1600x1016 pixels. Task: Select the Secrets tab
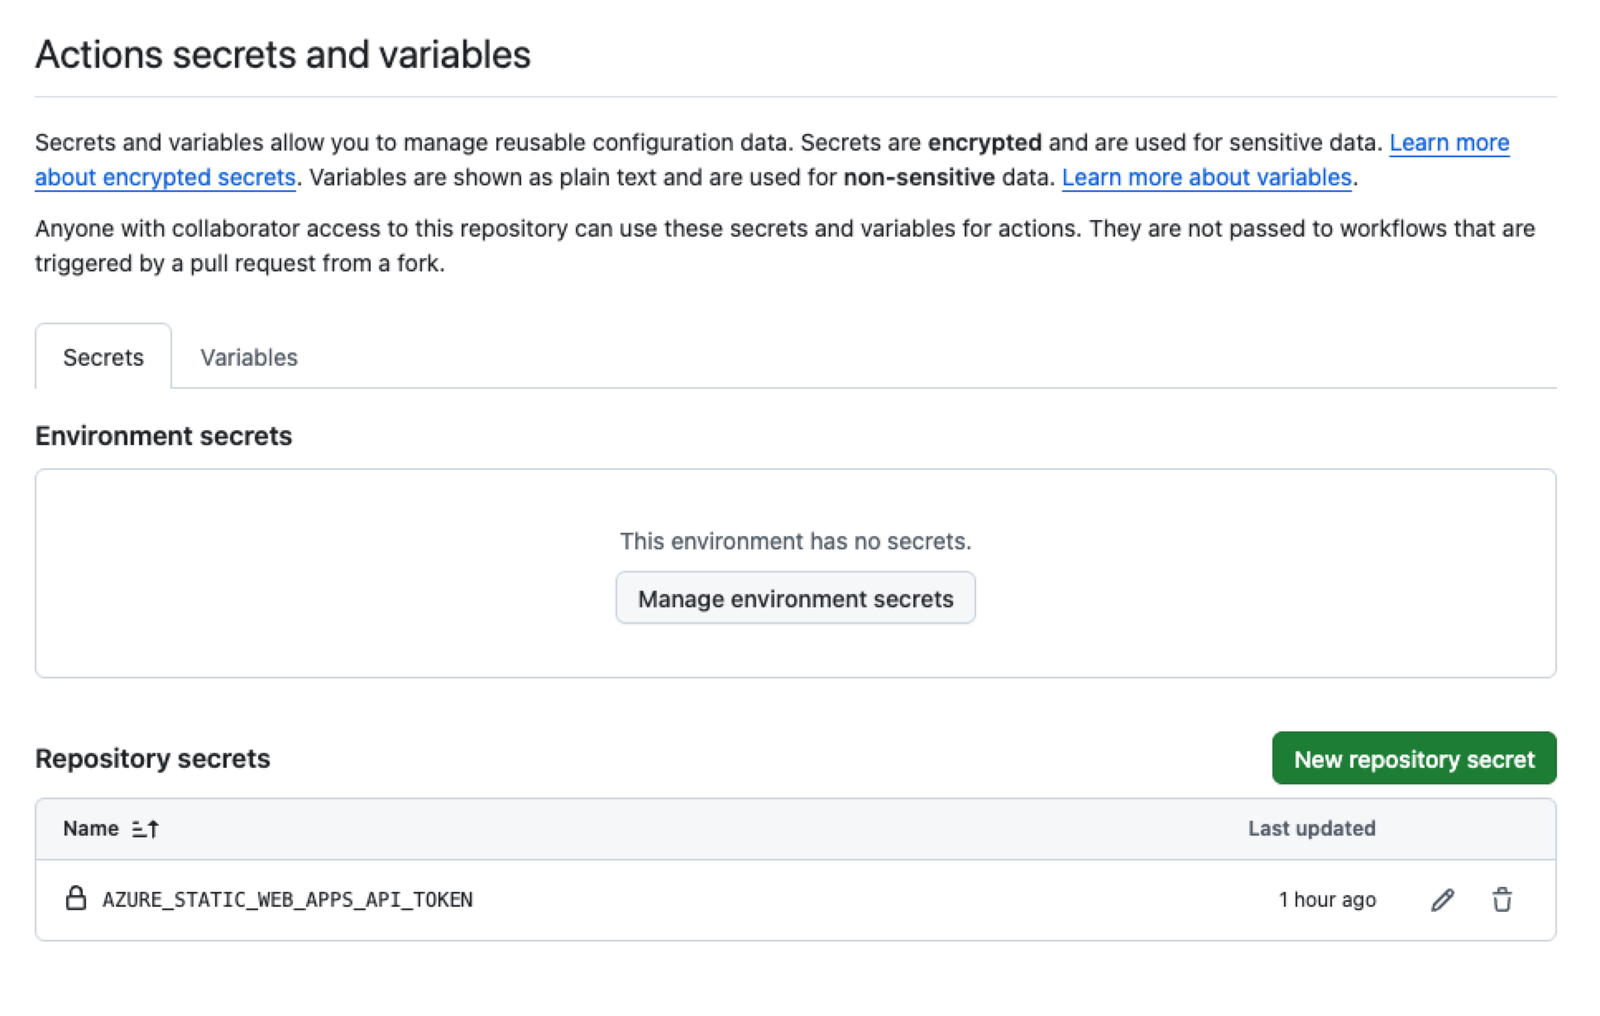click(x=103, y=357)
